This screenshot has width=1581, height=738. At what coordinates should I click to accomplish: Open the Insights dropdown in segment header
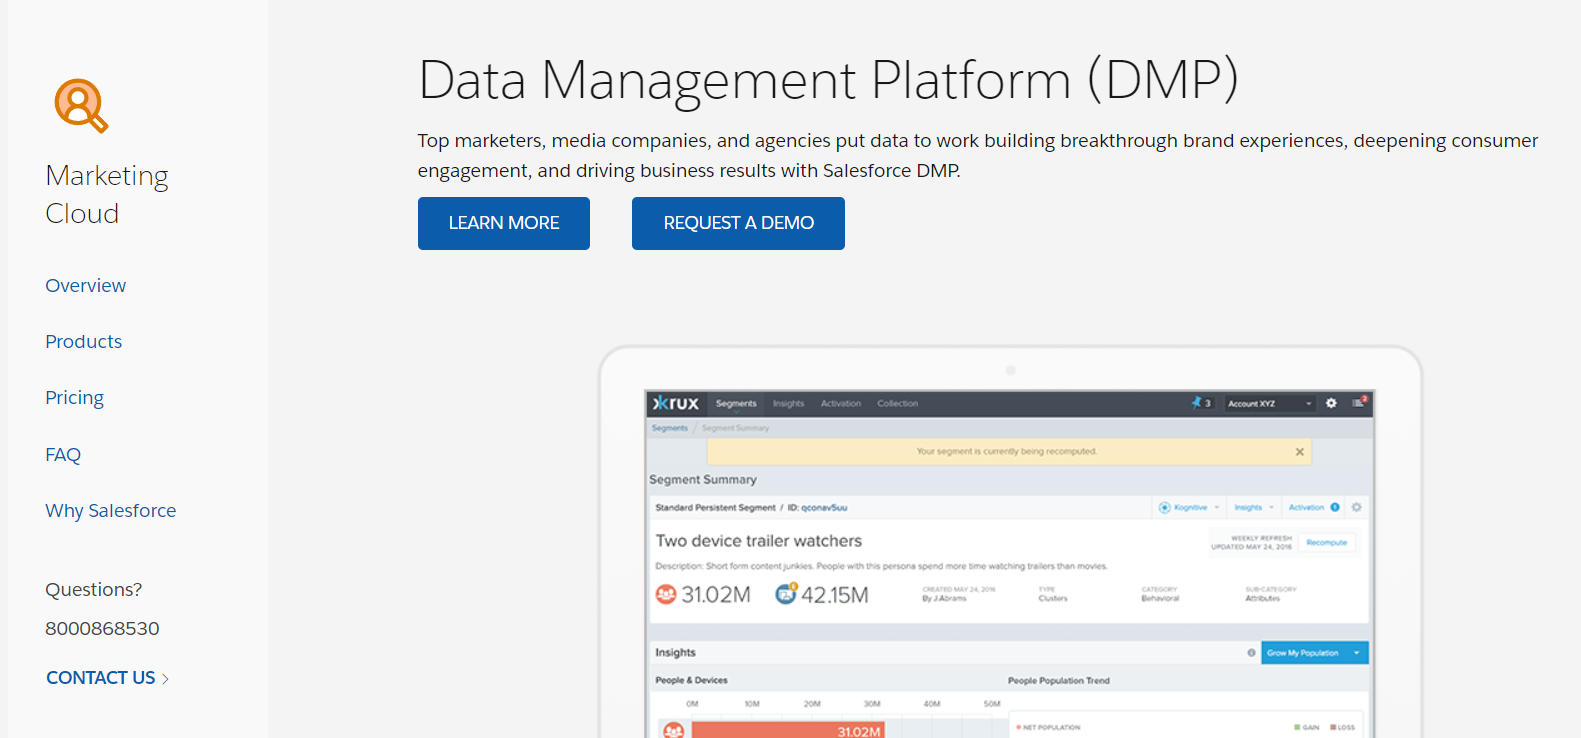1254,508
